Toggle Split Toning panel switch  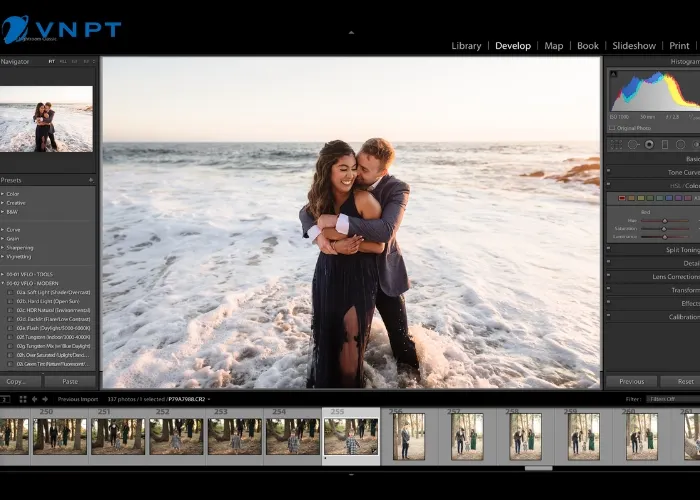pyautogui.click(x=608, y=248)
